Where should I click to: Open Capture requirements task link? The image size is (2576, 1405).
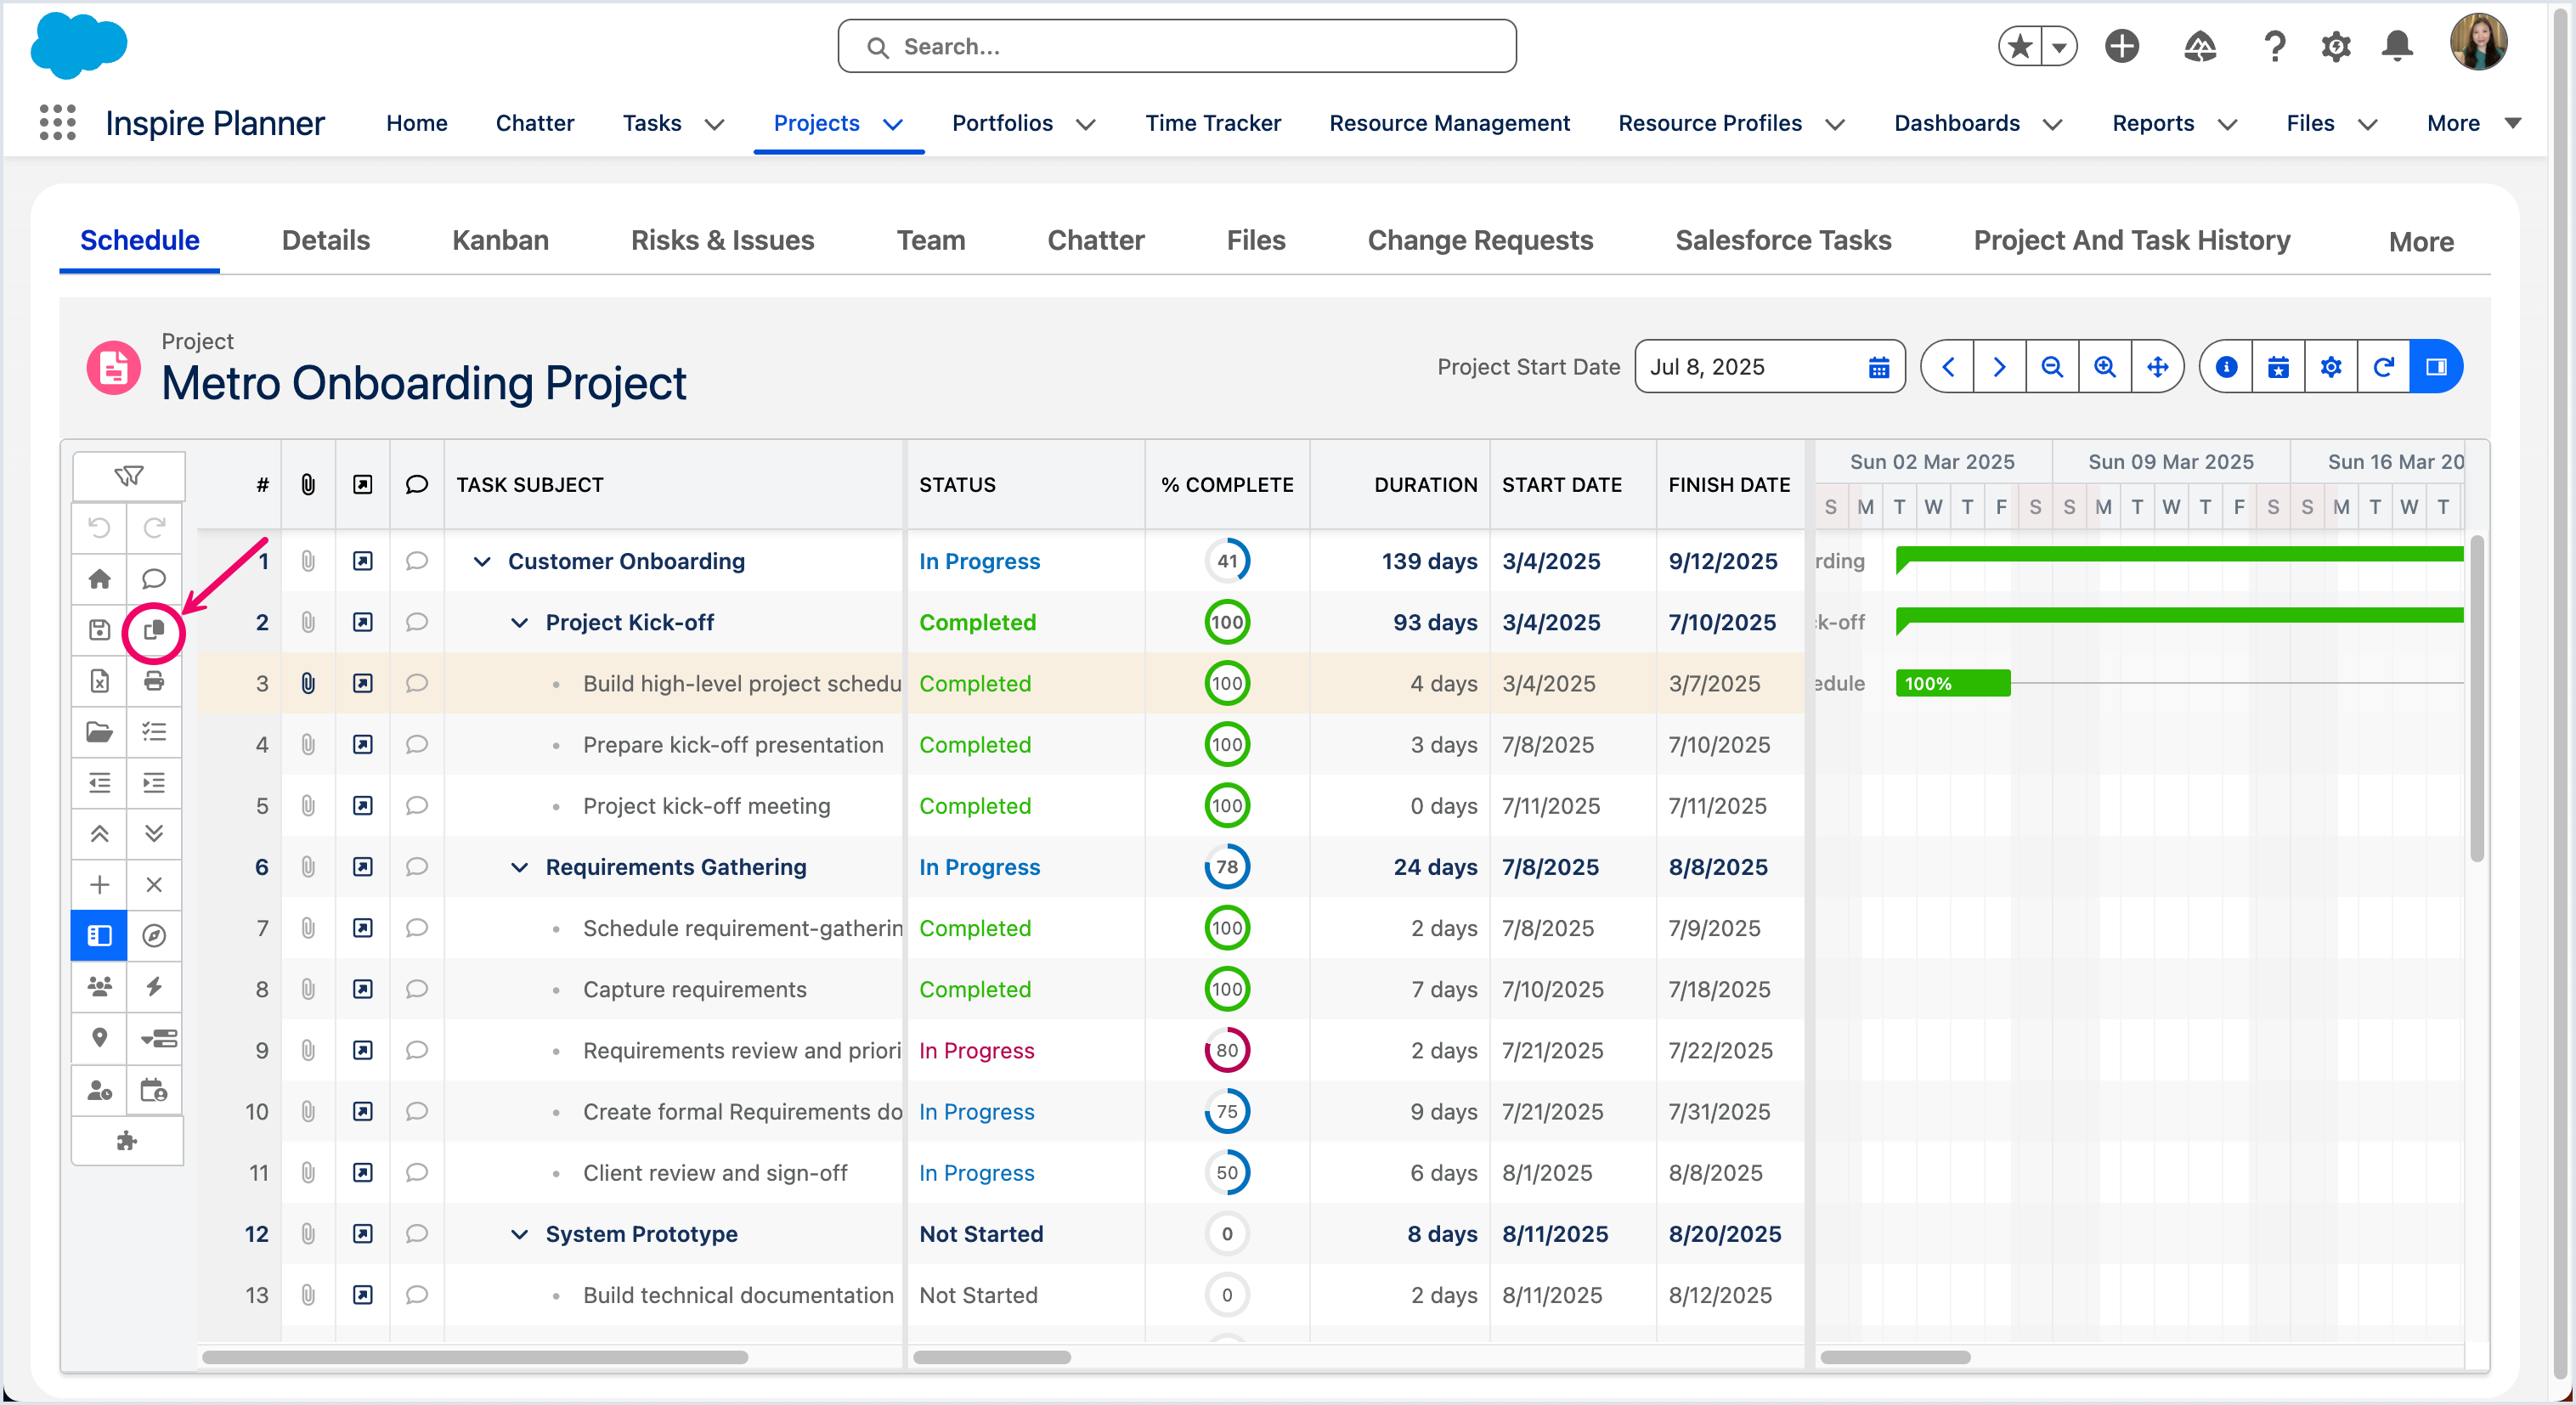pyautogui.click(x=694, y=989)
